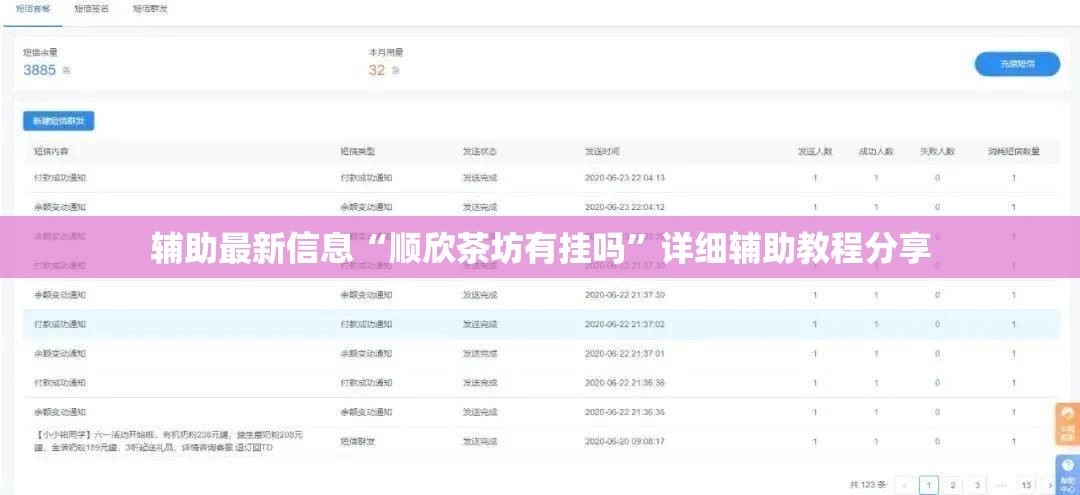
Task: Click the 【小小铭同学】 bulk SMS content text
Action: (169, 441)
